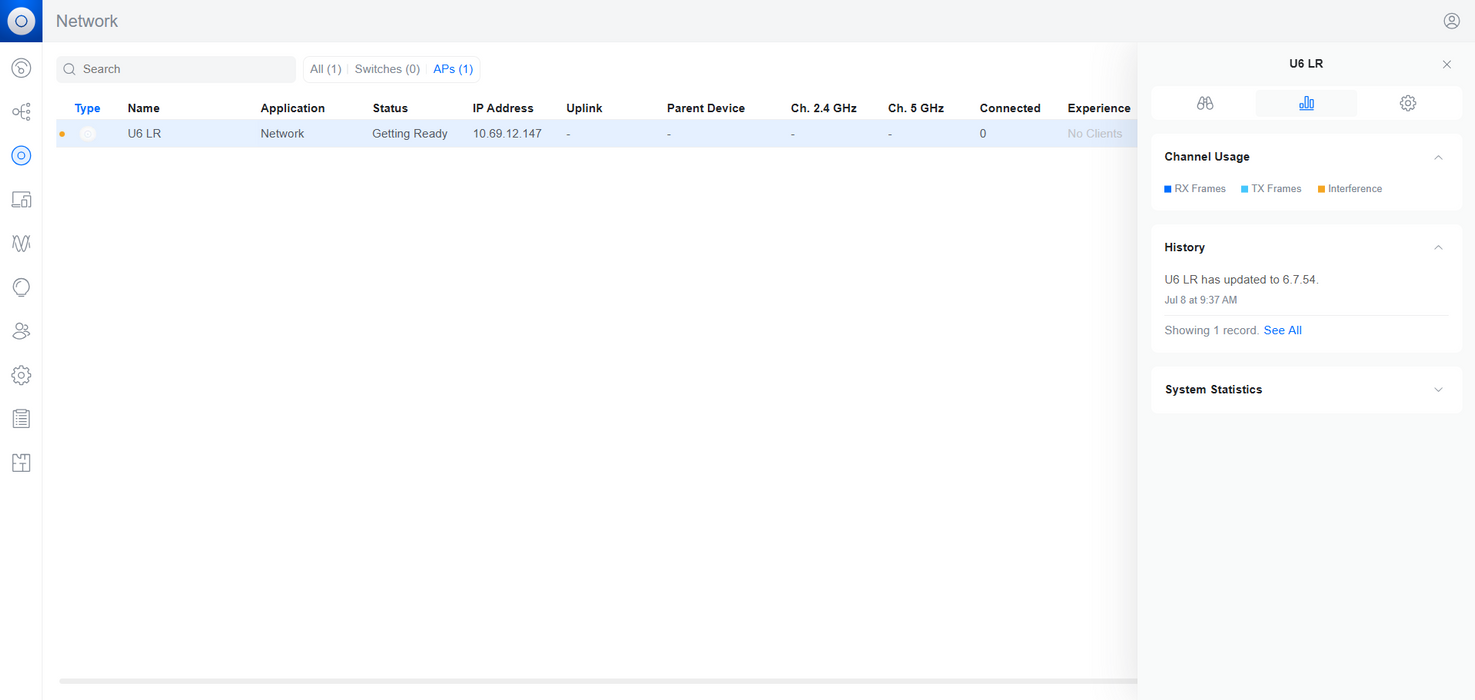This screenshot has width=1475, height=700.
Task: Filter the device list by All (1)
Action: tap(326, 69)
